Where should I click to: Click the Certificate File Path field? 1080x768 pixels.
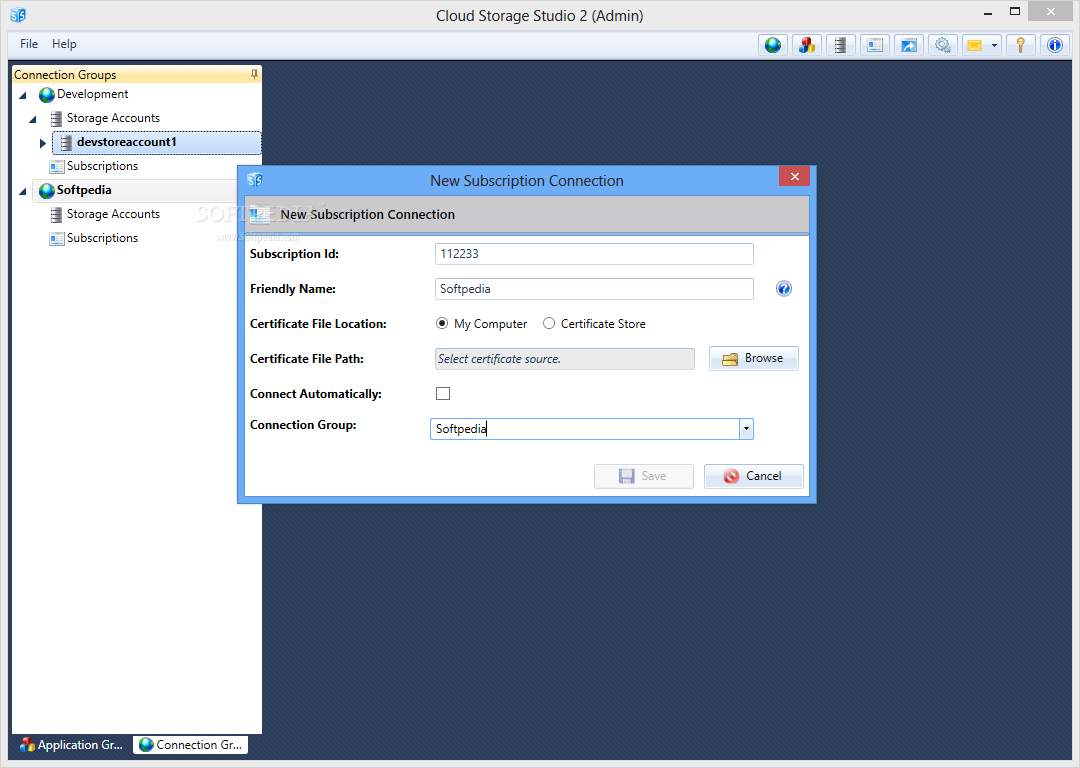pyautogui.click(x=565, y=359)
